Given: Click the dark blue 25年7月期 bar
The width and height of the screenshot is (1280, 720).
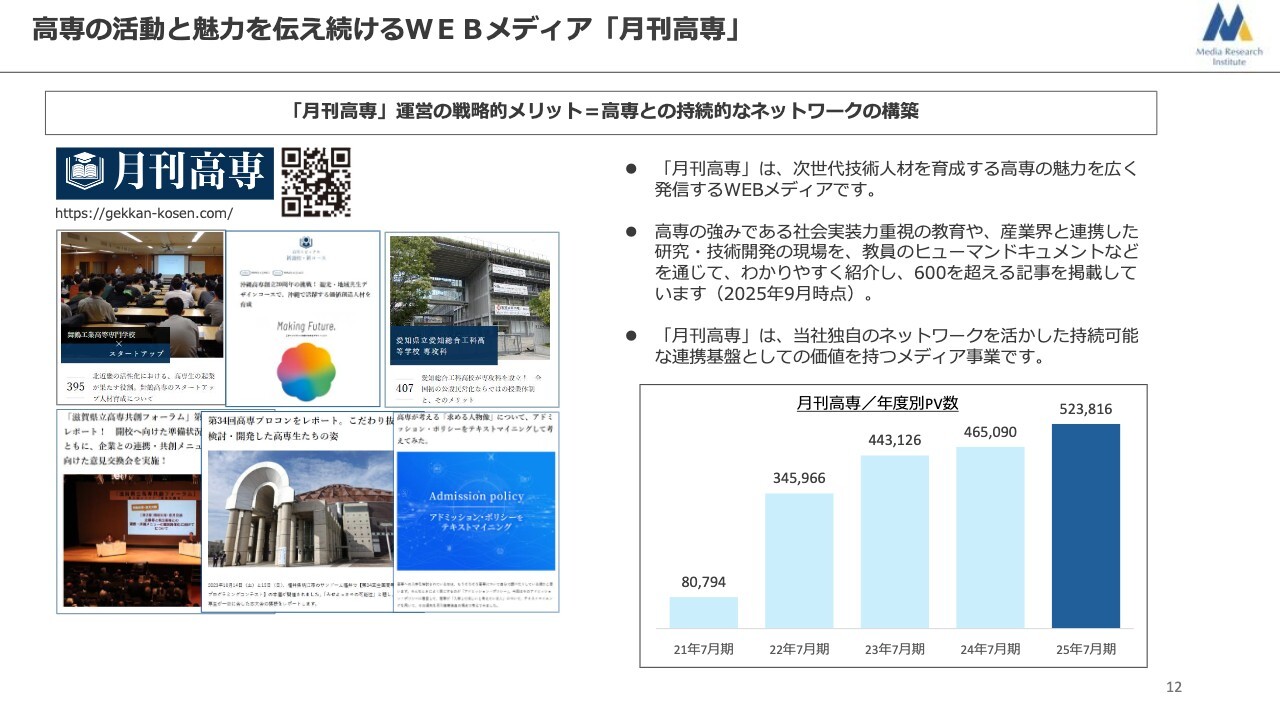Looking at the screenshot, I should click(1085, 525).
